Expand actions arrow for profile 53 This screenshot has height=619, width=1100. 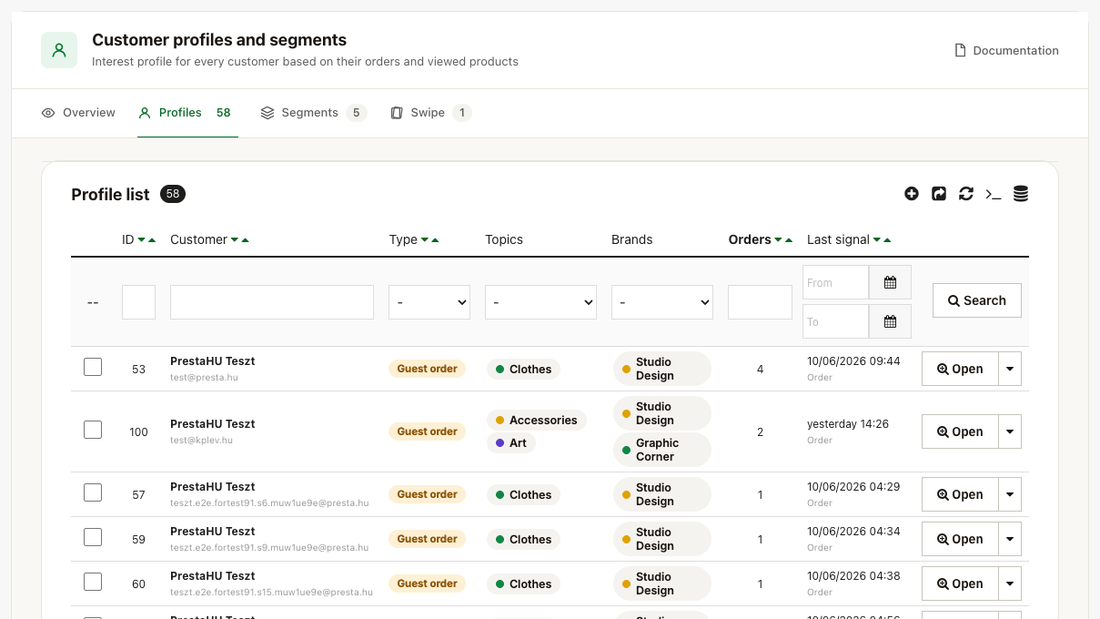pyautogui.click(x=1010, y=368)
